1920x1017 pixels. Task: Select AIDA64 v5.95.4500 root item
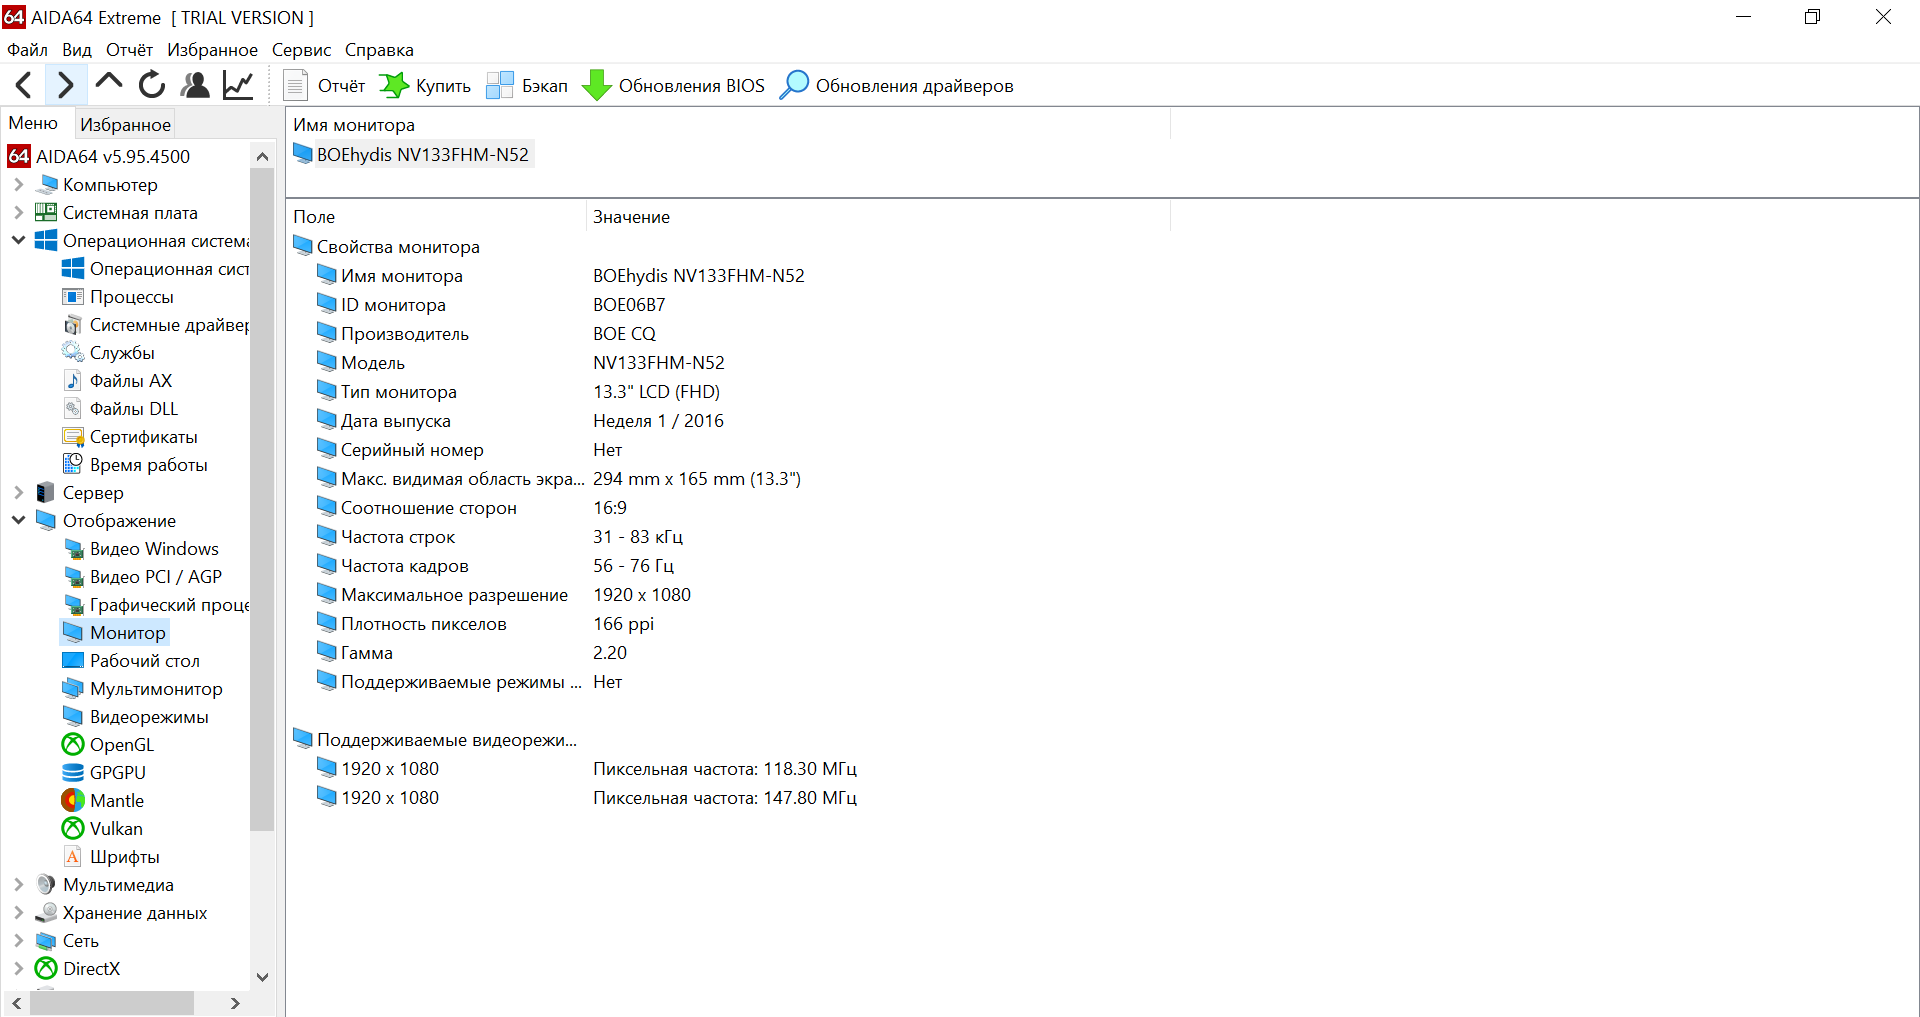click(99, 156)
